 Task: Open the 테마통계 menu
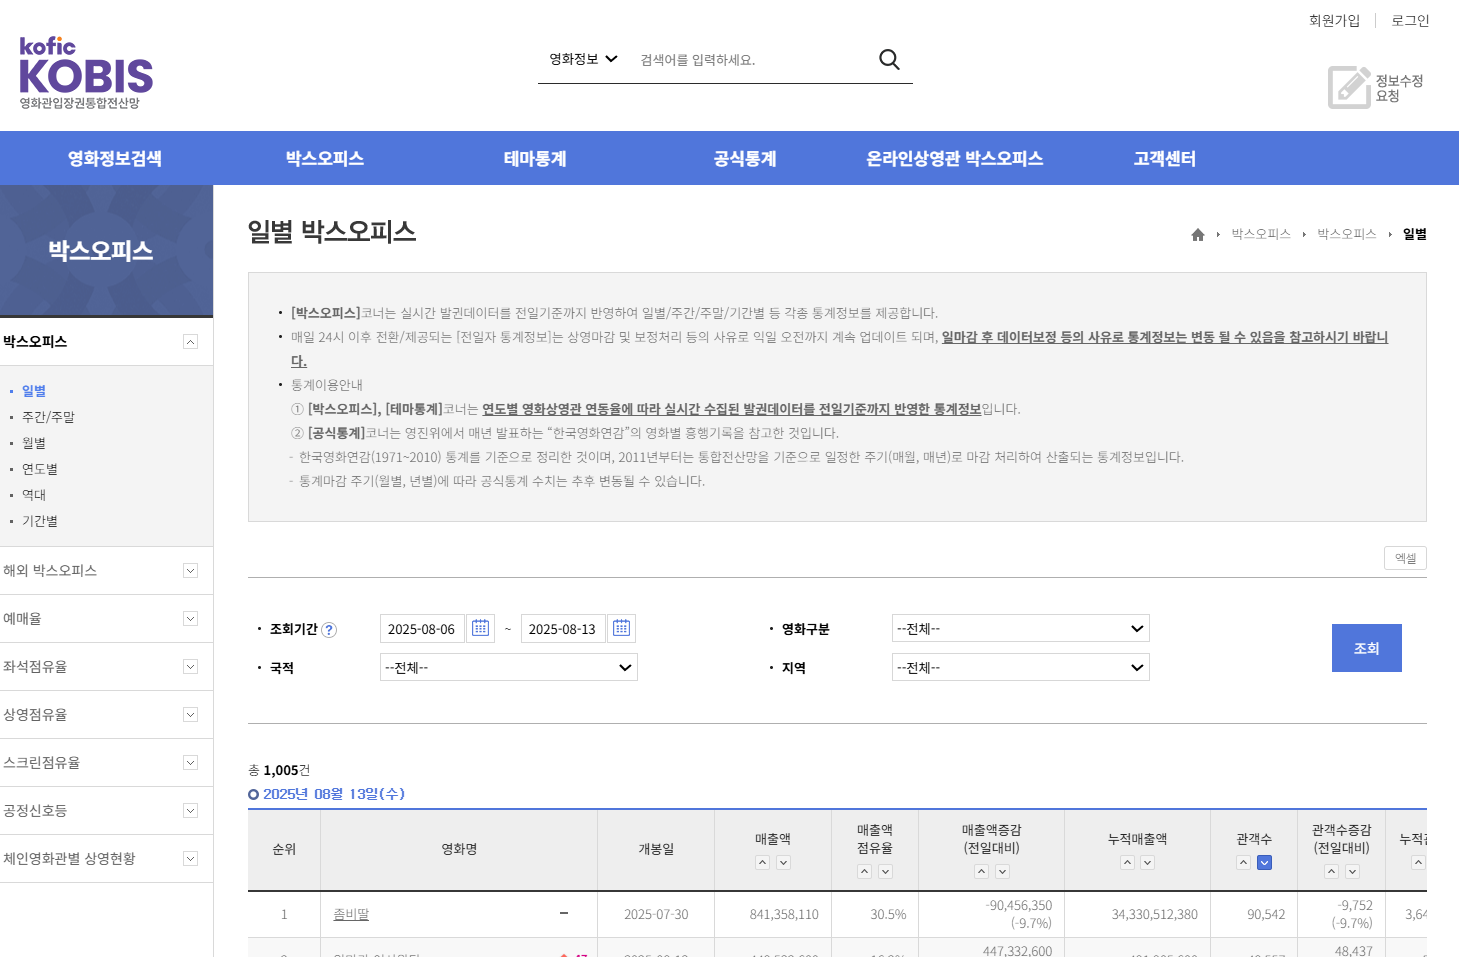534,158
